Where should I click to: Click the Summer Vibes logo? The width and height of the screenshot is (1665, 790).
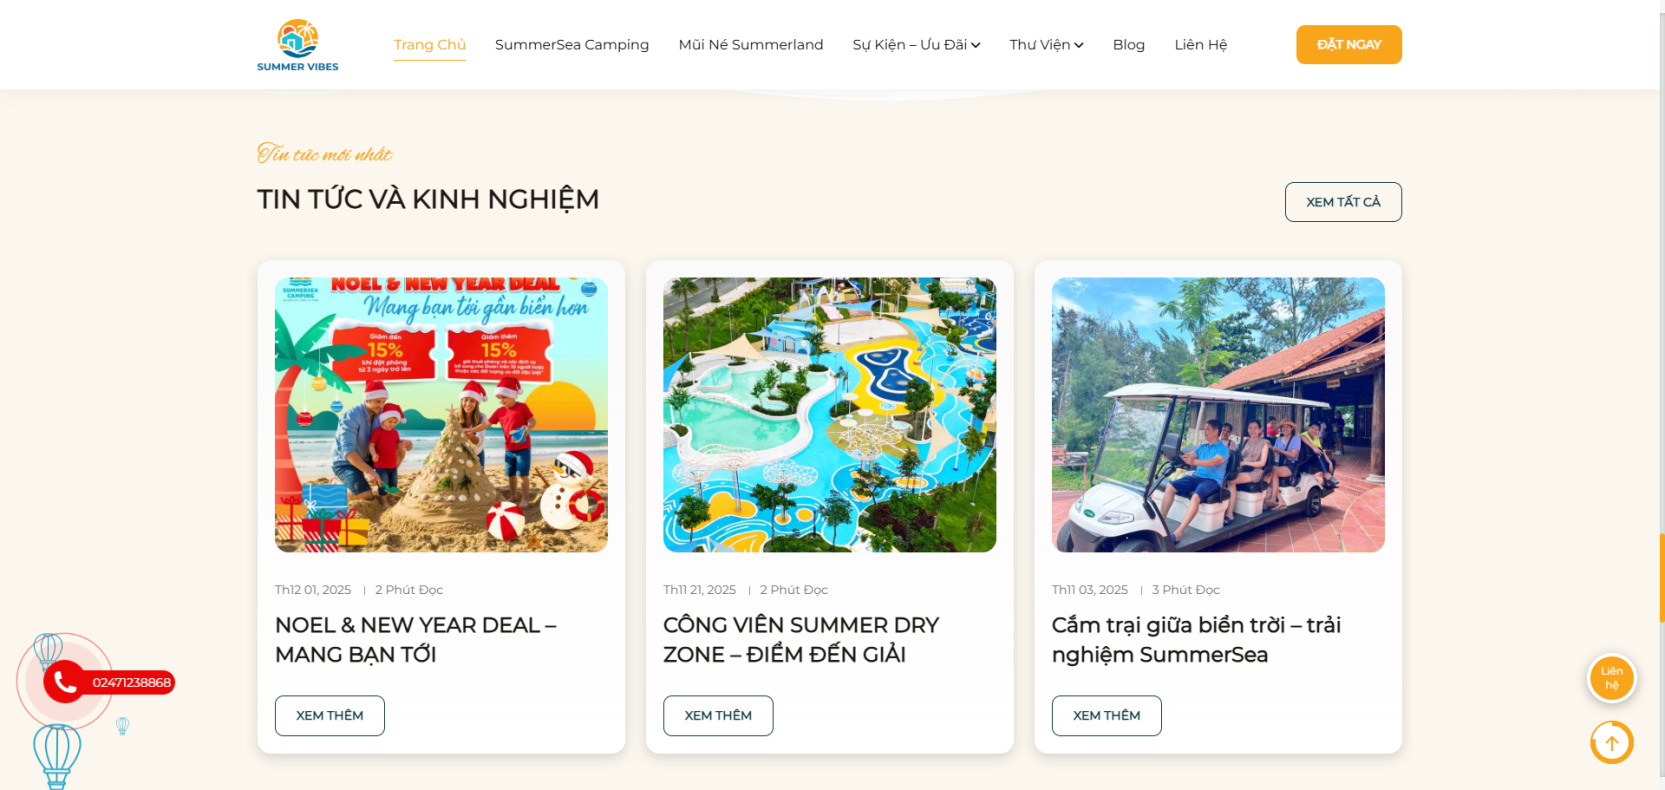pos(297,45)
